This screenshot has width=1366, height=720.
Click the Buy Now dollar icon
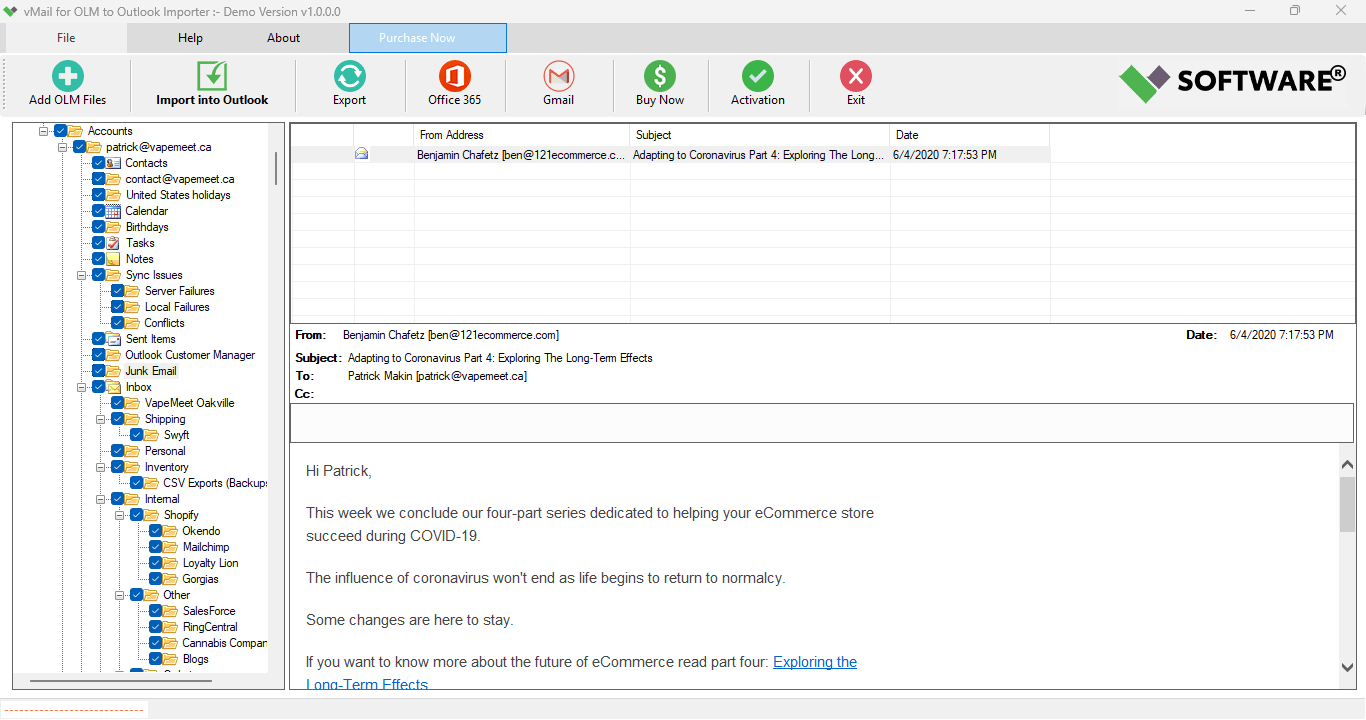tap(660, 76)
